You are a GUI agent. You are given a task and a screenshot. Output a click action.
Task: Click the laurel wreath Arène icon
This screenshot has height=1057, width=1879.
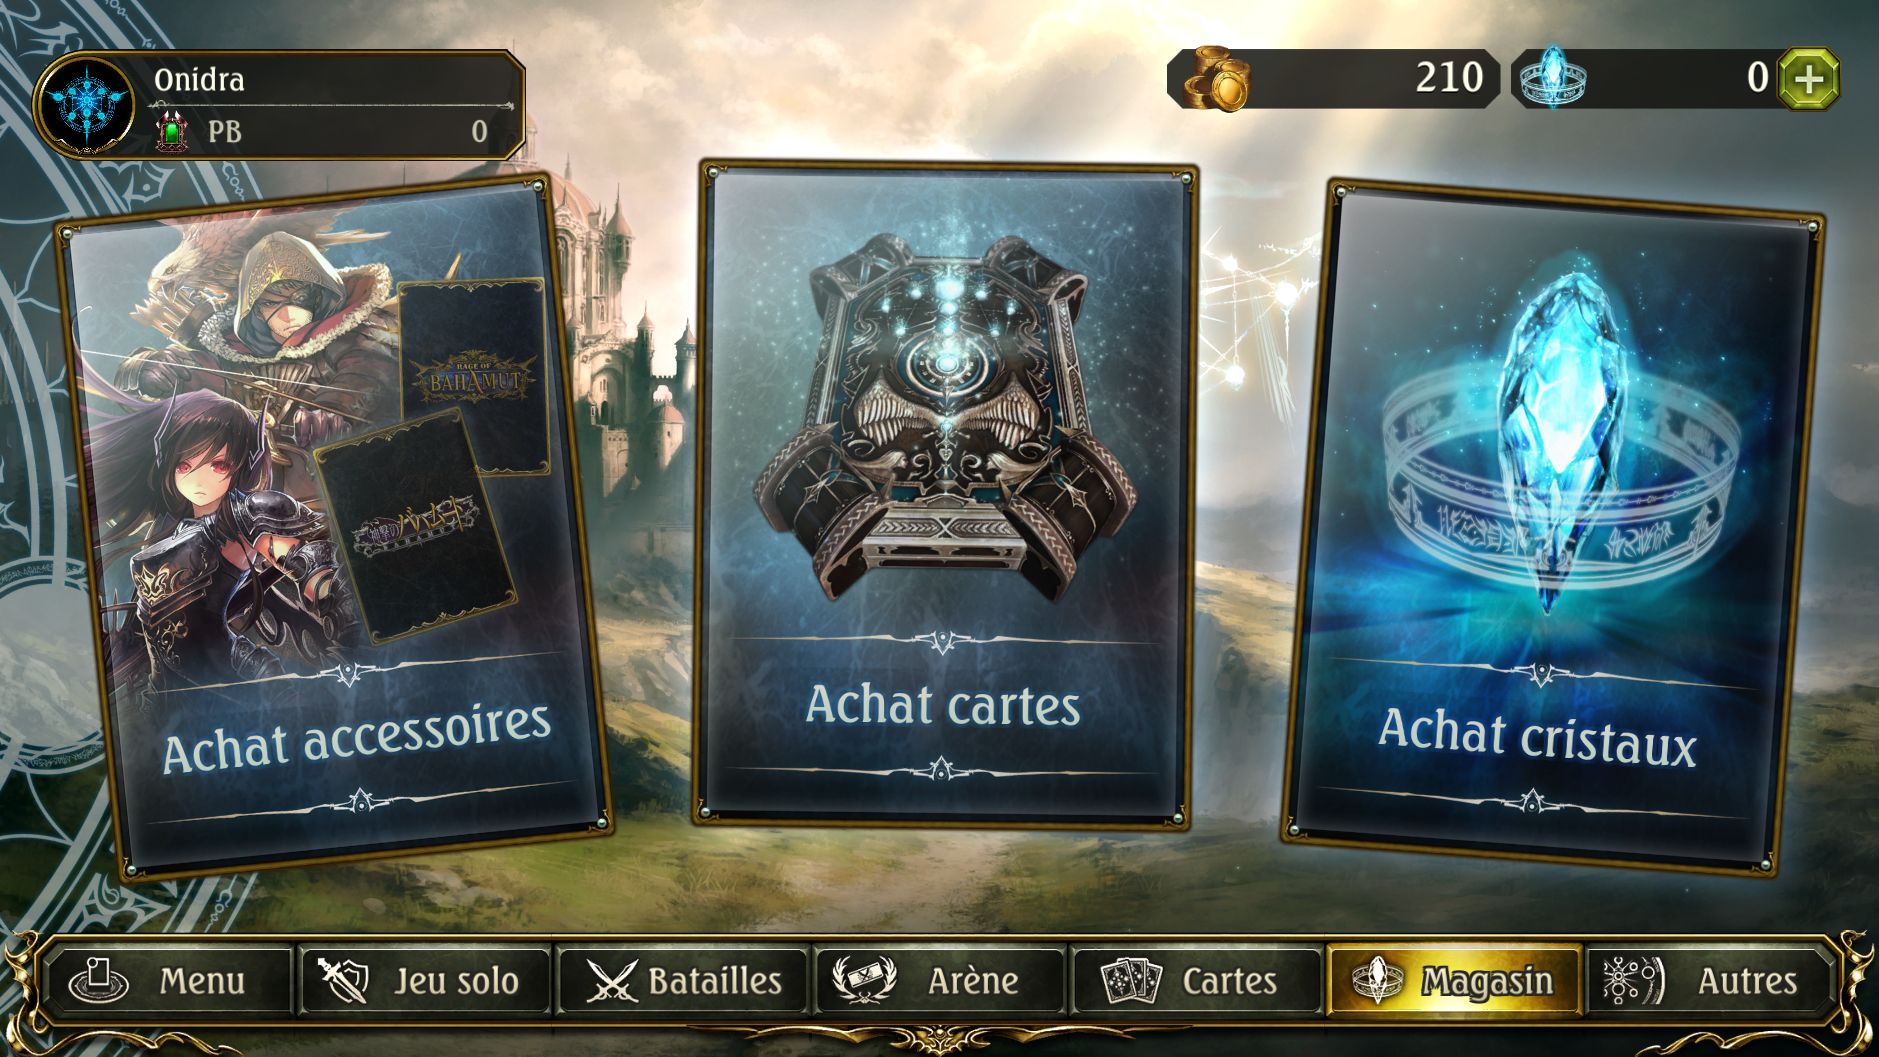click(866, 980)
